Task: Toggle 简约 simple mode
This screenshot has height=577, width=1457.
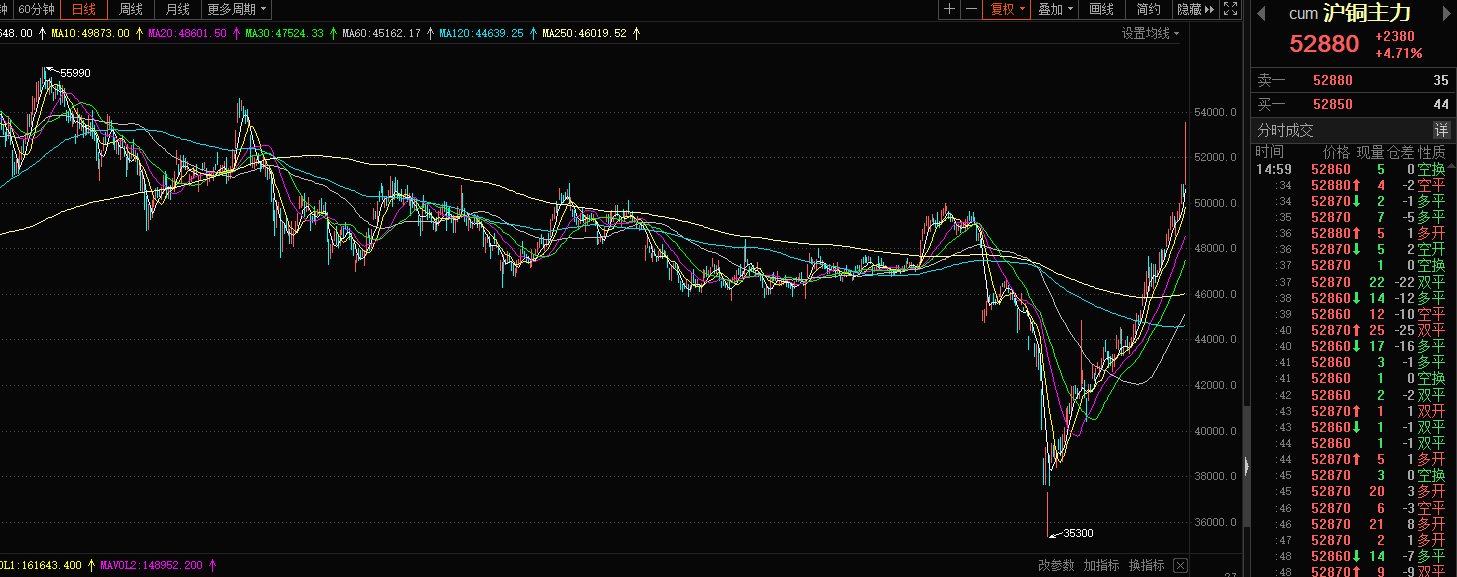Action: [x=1148, y=9]
